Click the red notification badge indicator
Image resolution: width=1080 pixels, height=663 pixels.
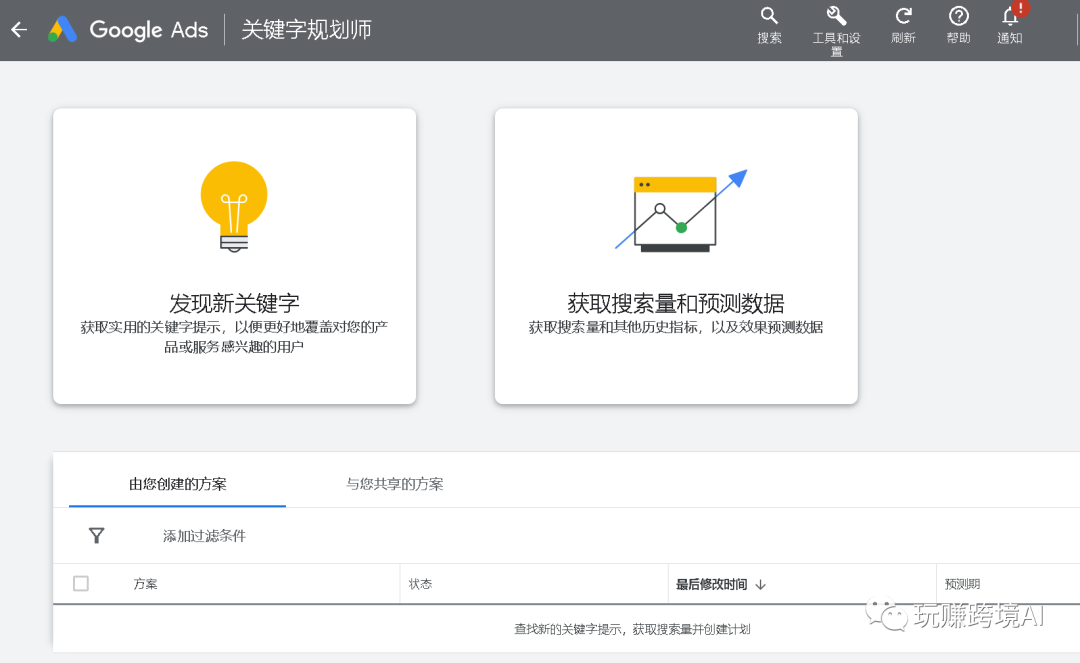(1020, 8)
